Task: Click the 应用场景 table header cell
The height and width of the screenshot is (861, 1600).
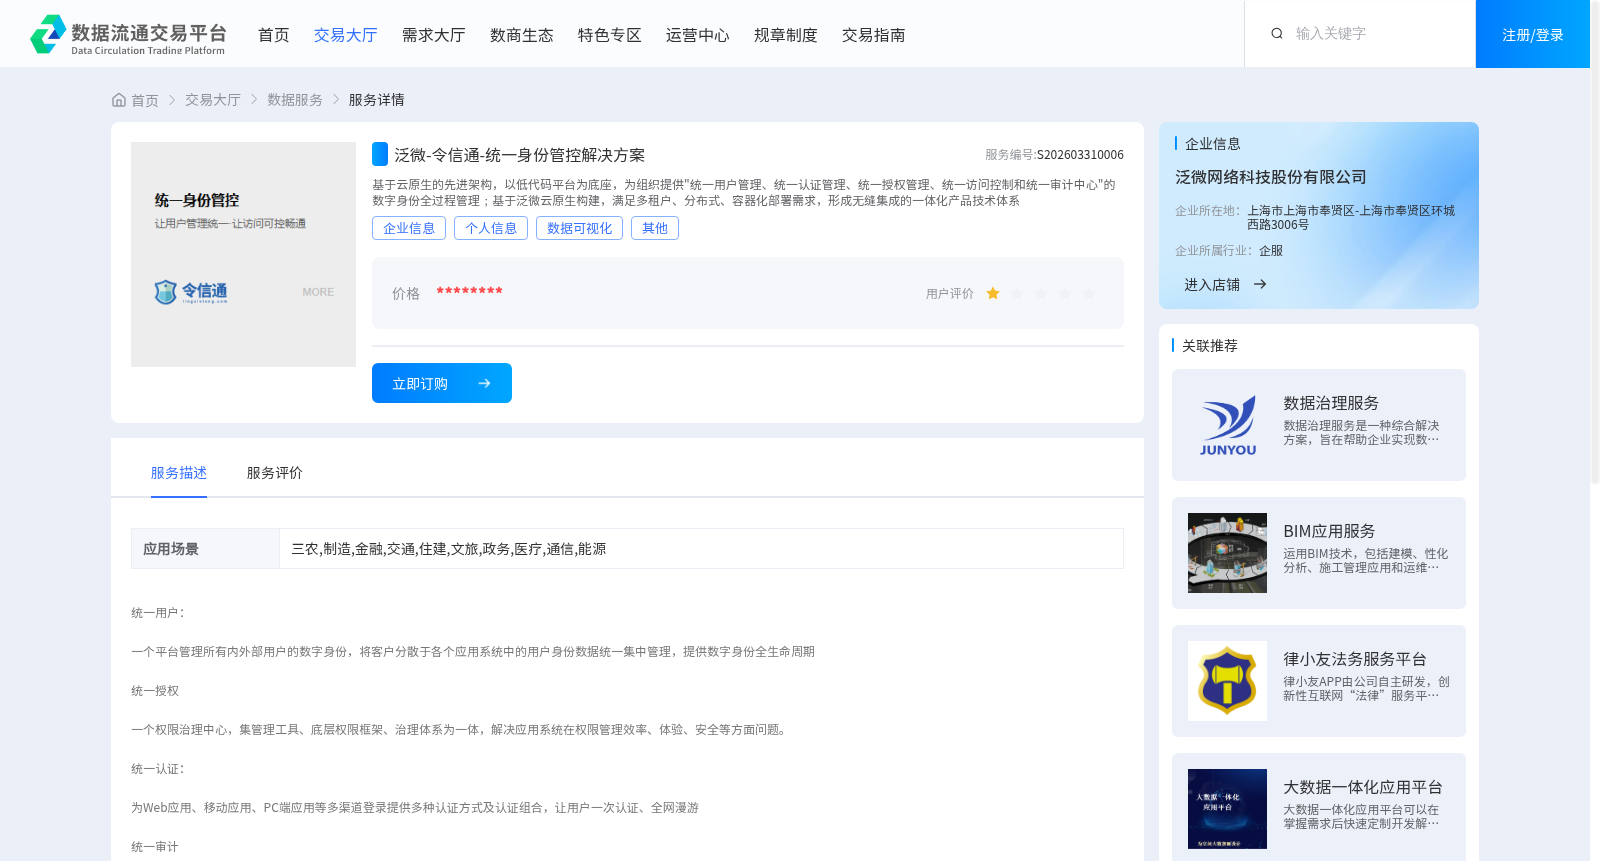Action: (205, 549)
